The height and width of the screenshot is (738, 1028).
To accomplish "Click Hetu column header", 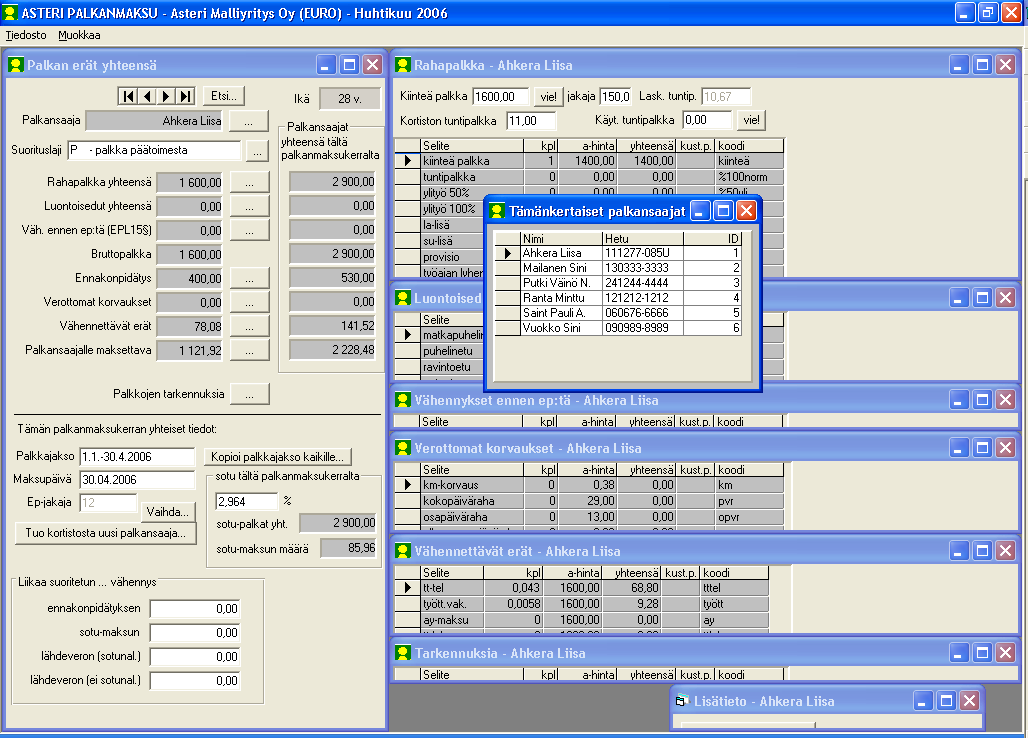I will click(x=642, y=239).
